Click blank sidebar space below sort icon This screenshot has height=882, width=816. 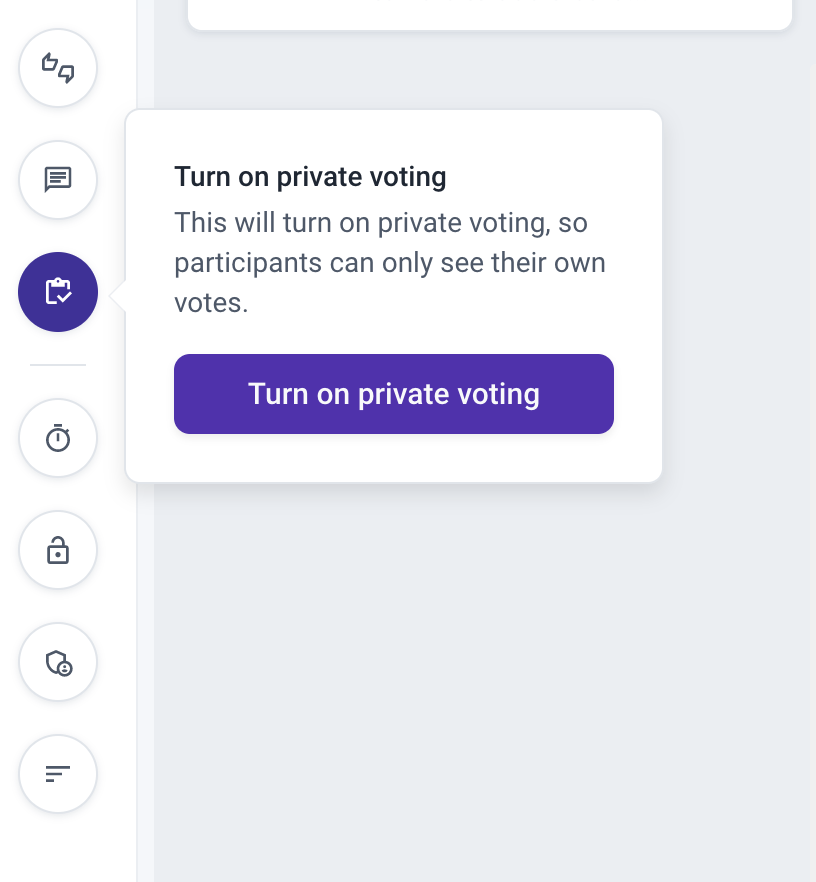(x=67, y=849)
